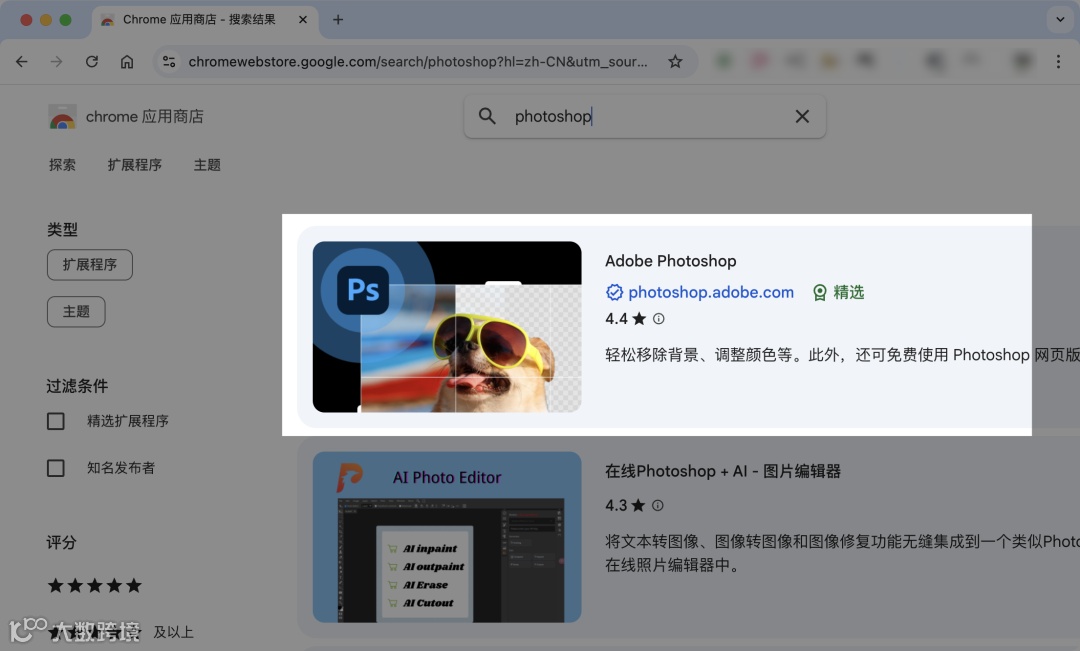Click the 类型 heading

tap(62, 229)
